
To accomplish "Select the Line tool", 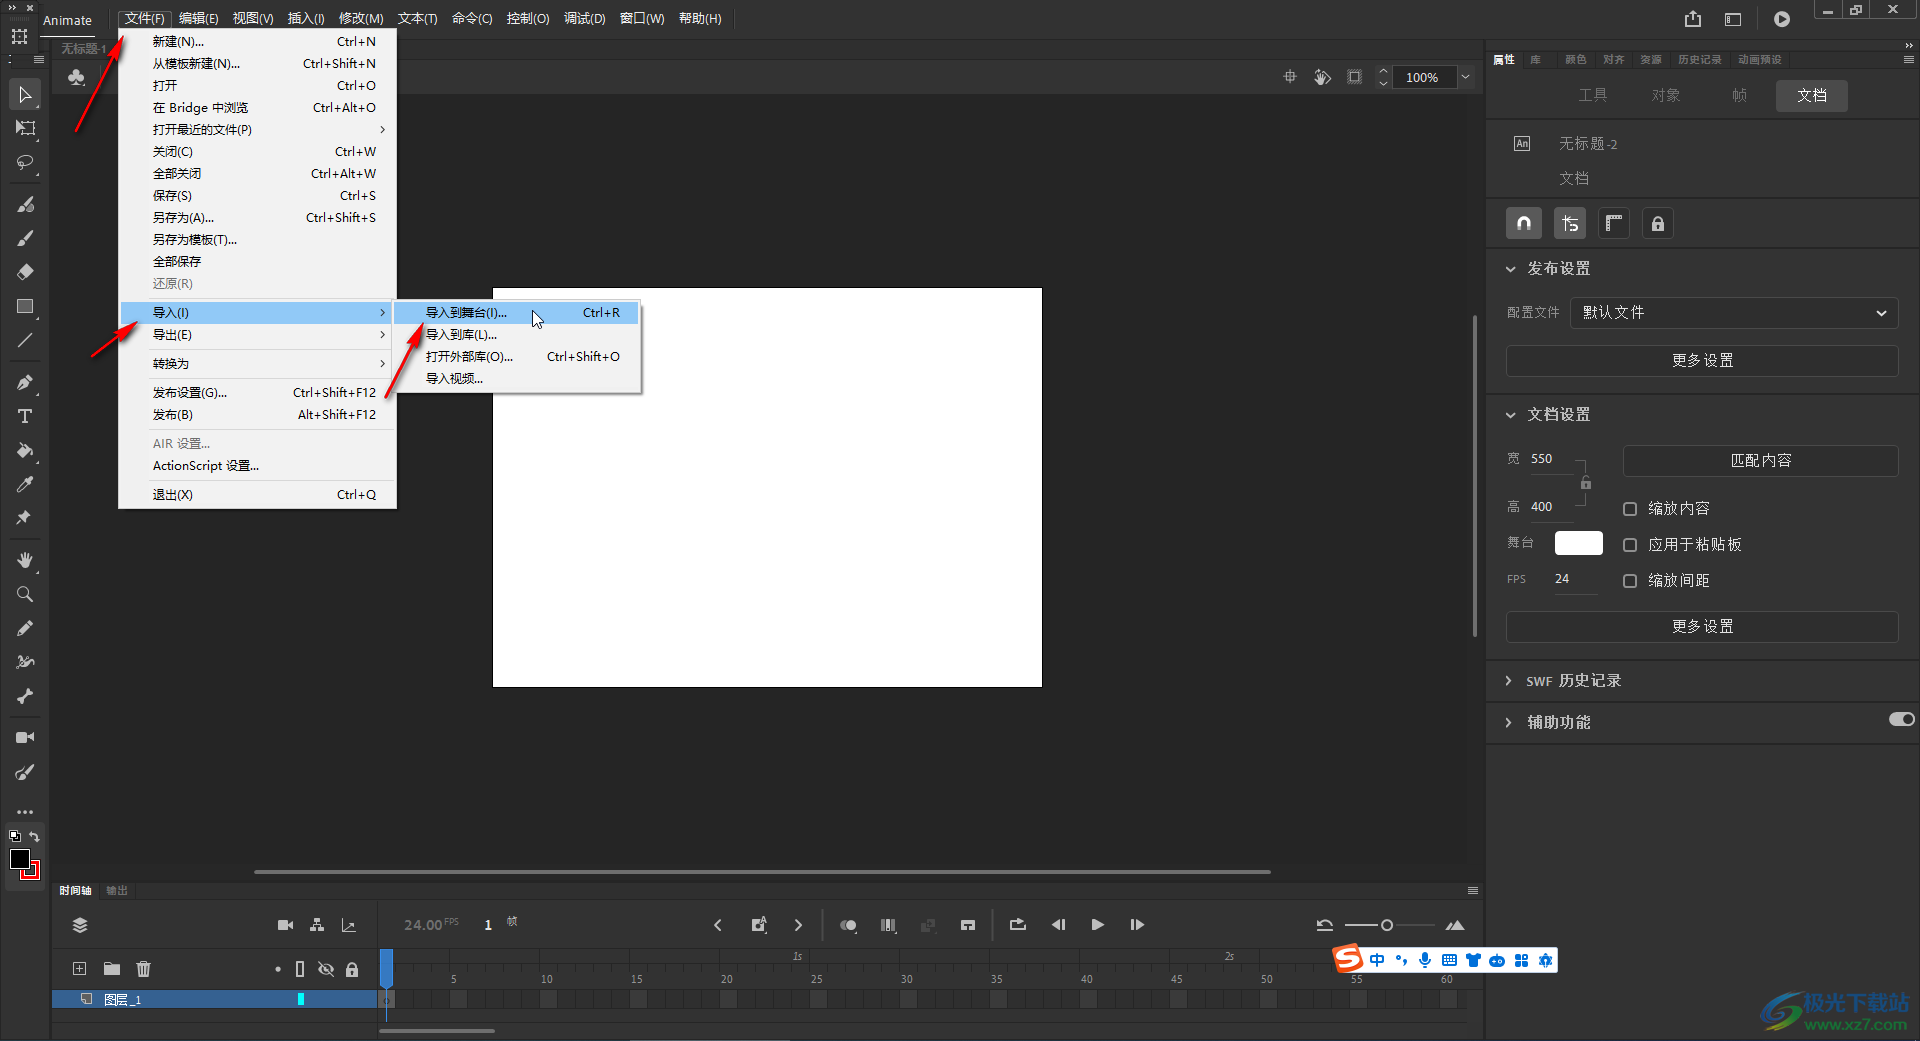I will coord(25,340).
